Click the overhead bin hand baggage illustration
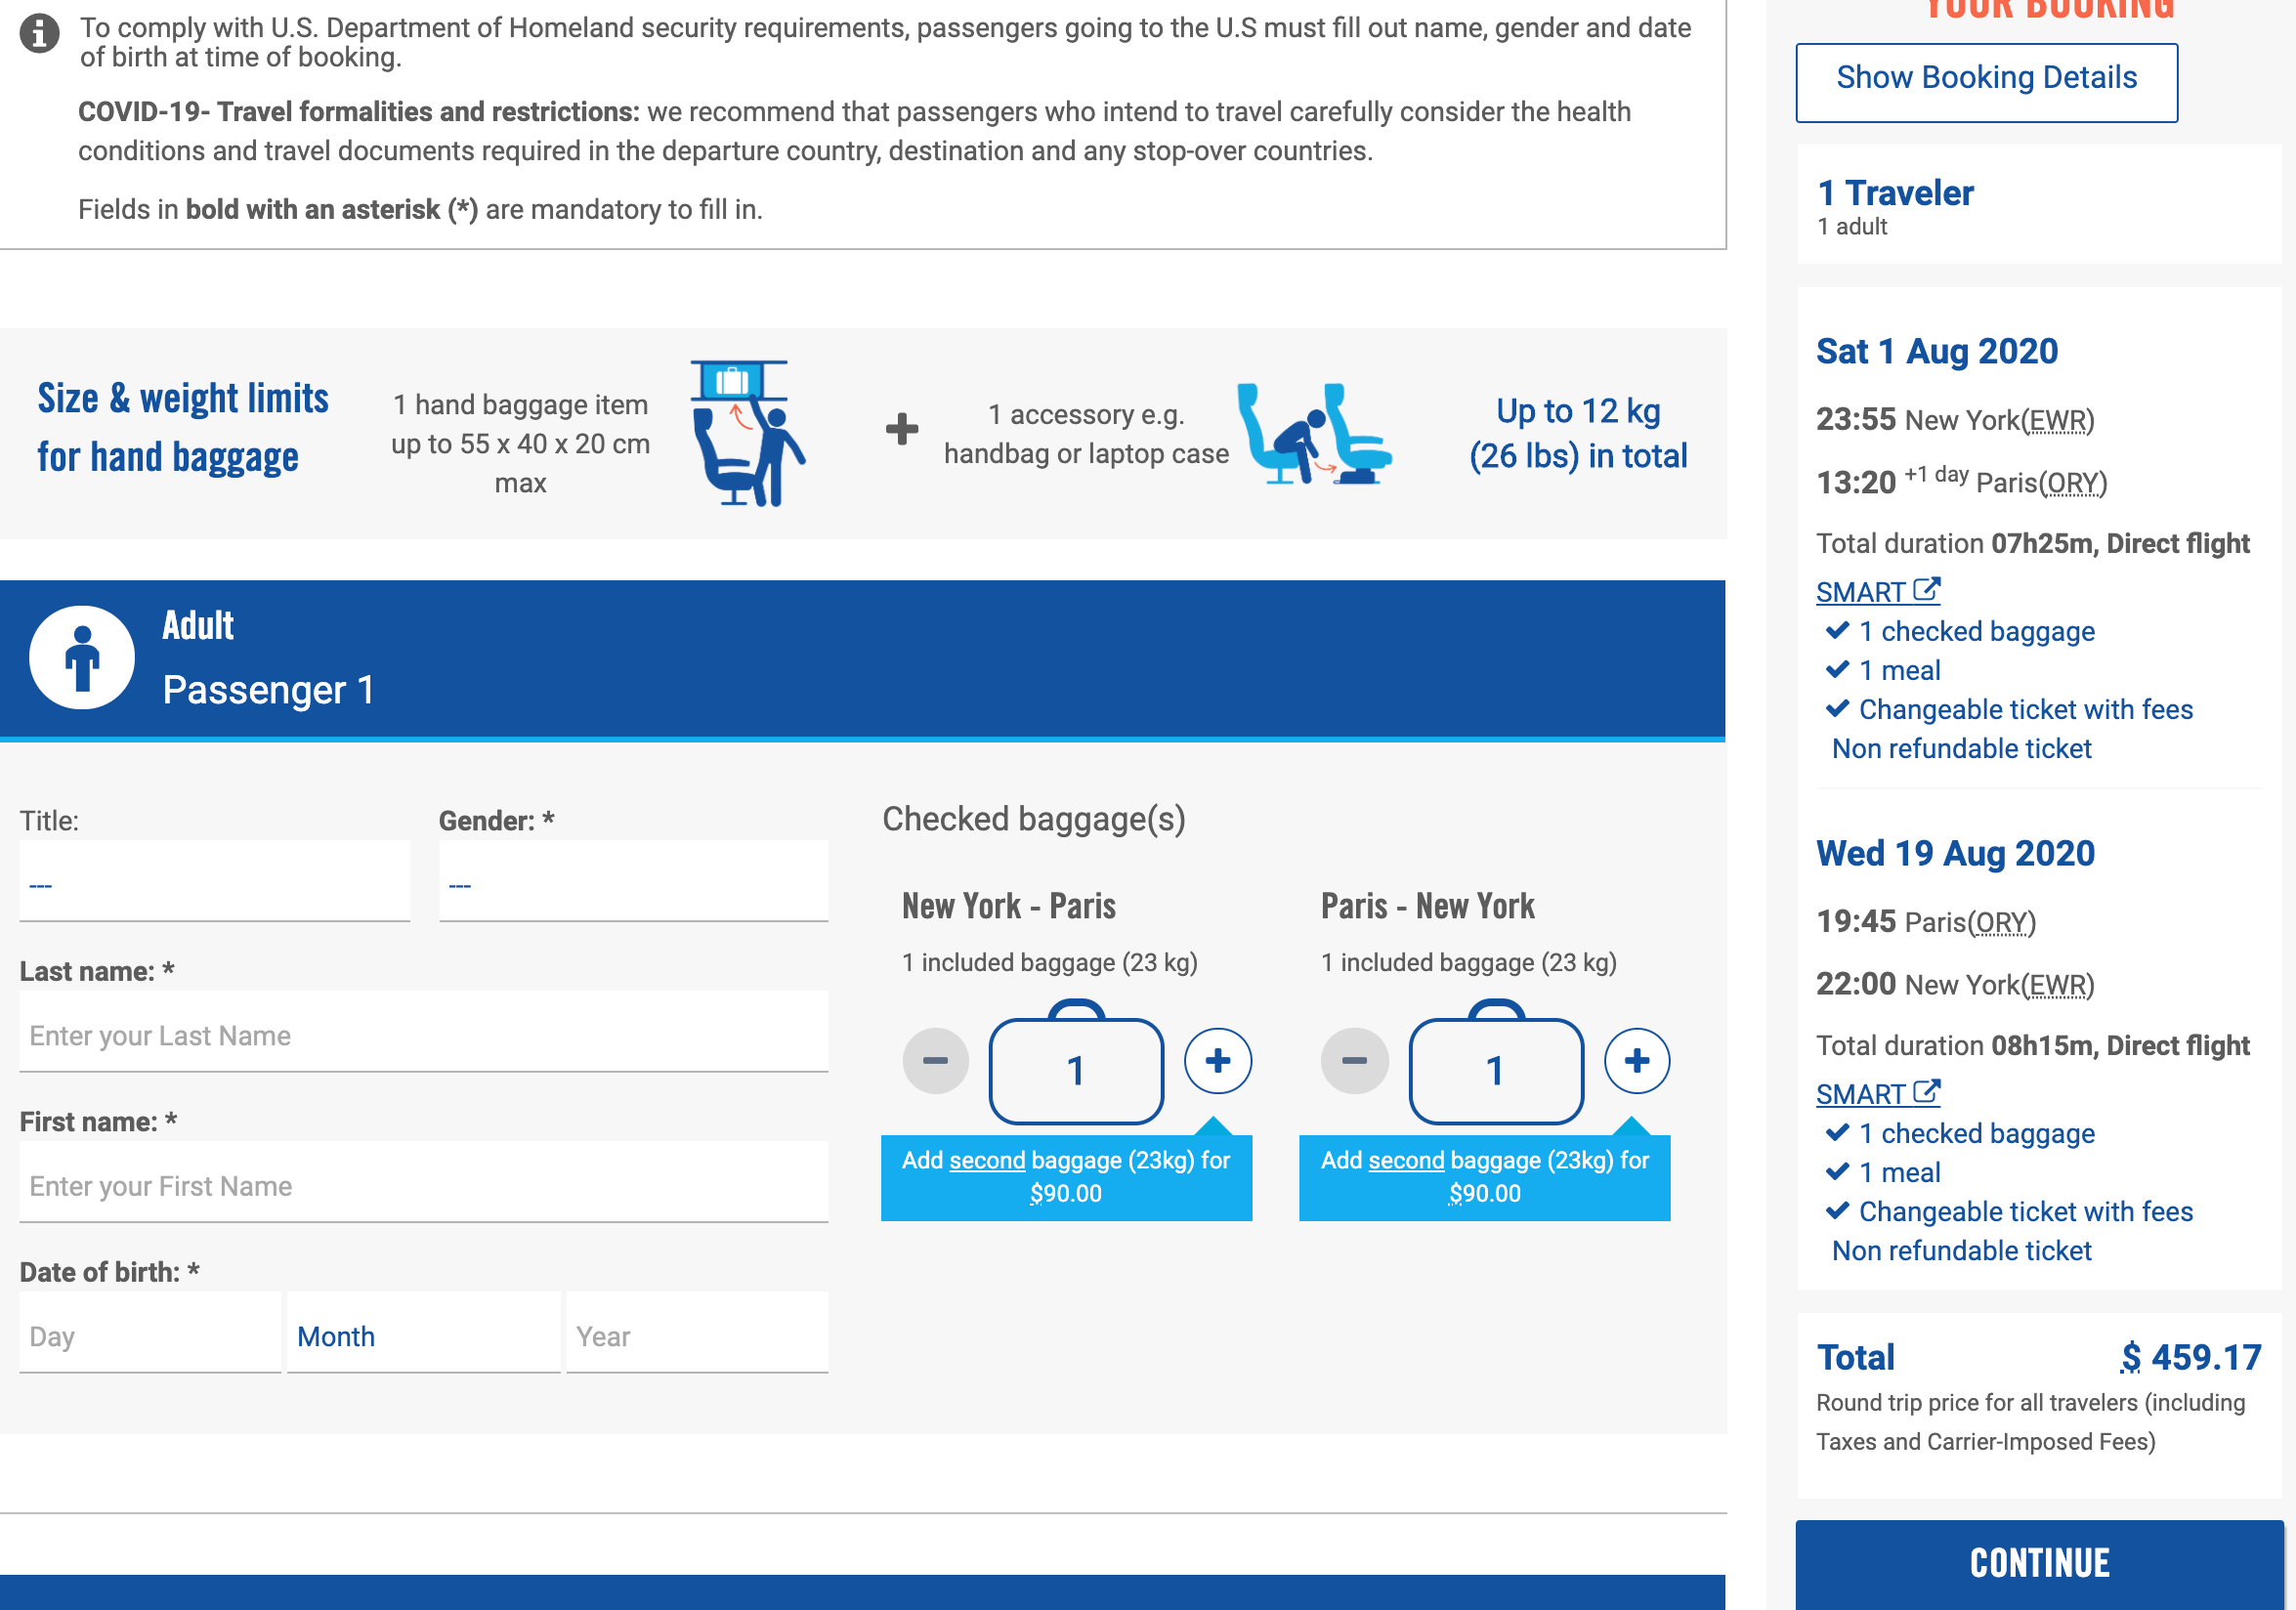This screenshot has width=2296, height=1610. point(747,433)
